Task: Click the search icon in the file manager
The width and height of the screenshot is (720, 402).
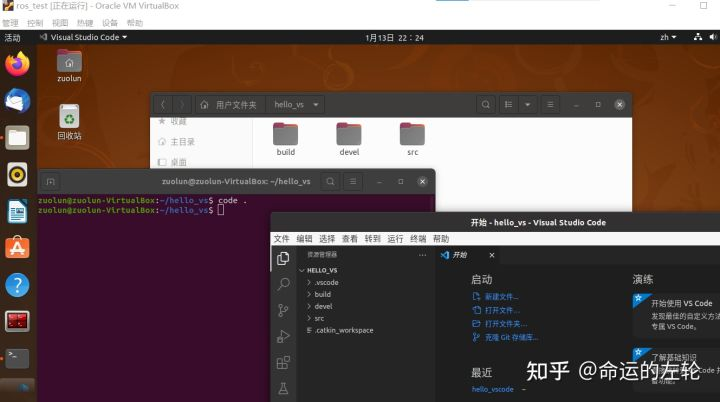Action: click(x=485, y=105)
